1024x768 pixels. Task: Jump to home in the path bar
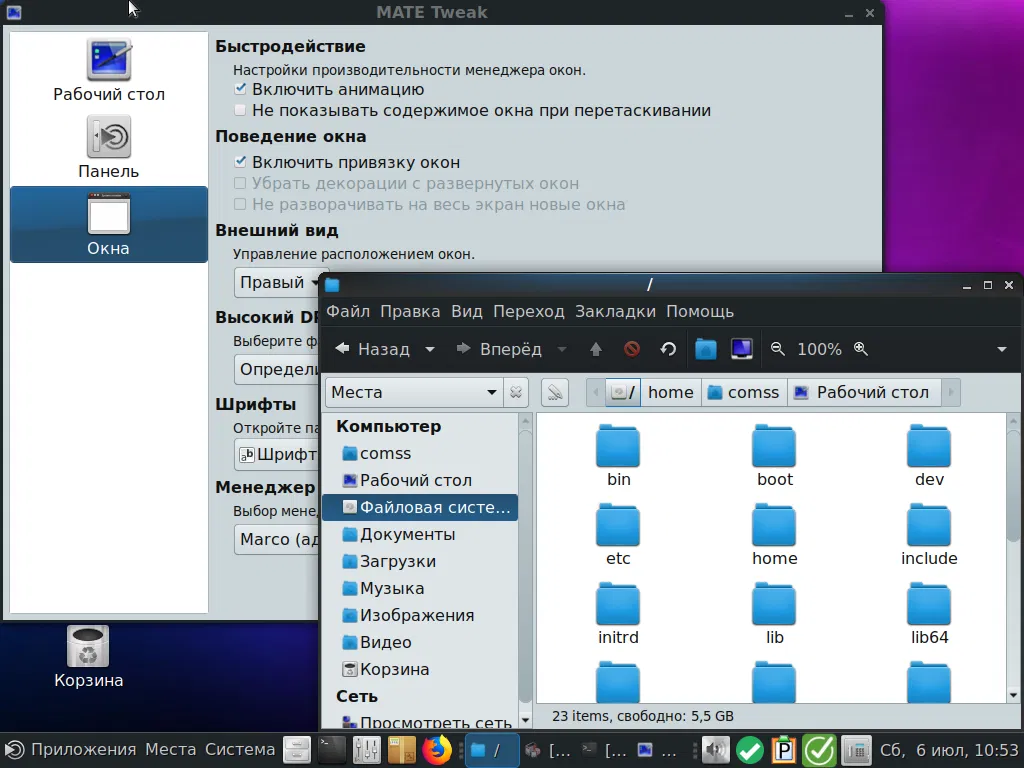(x=671, y=392)
